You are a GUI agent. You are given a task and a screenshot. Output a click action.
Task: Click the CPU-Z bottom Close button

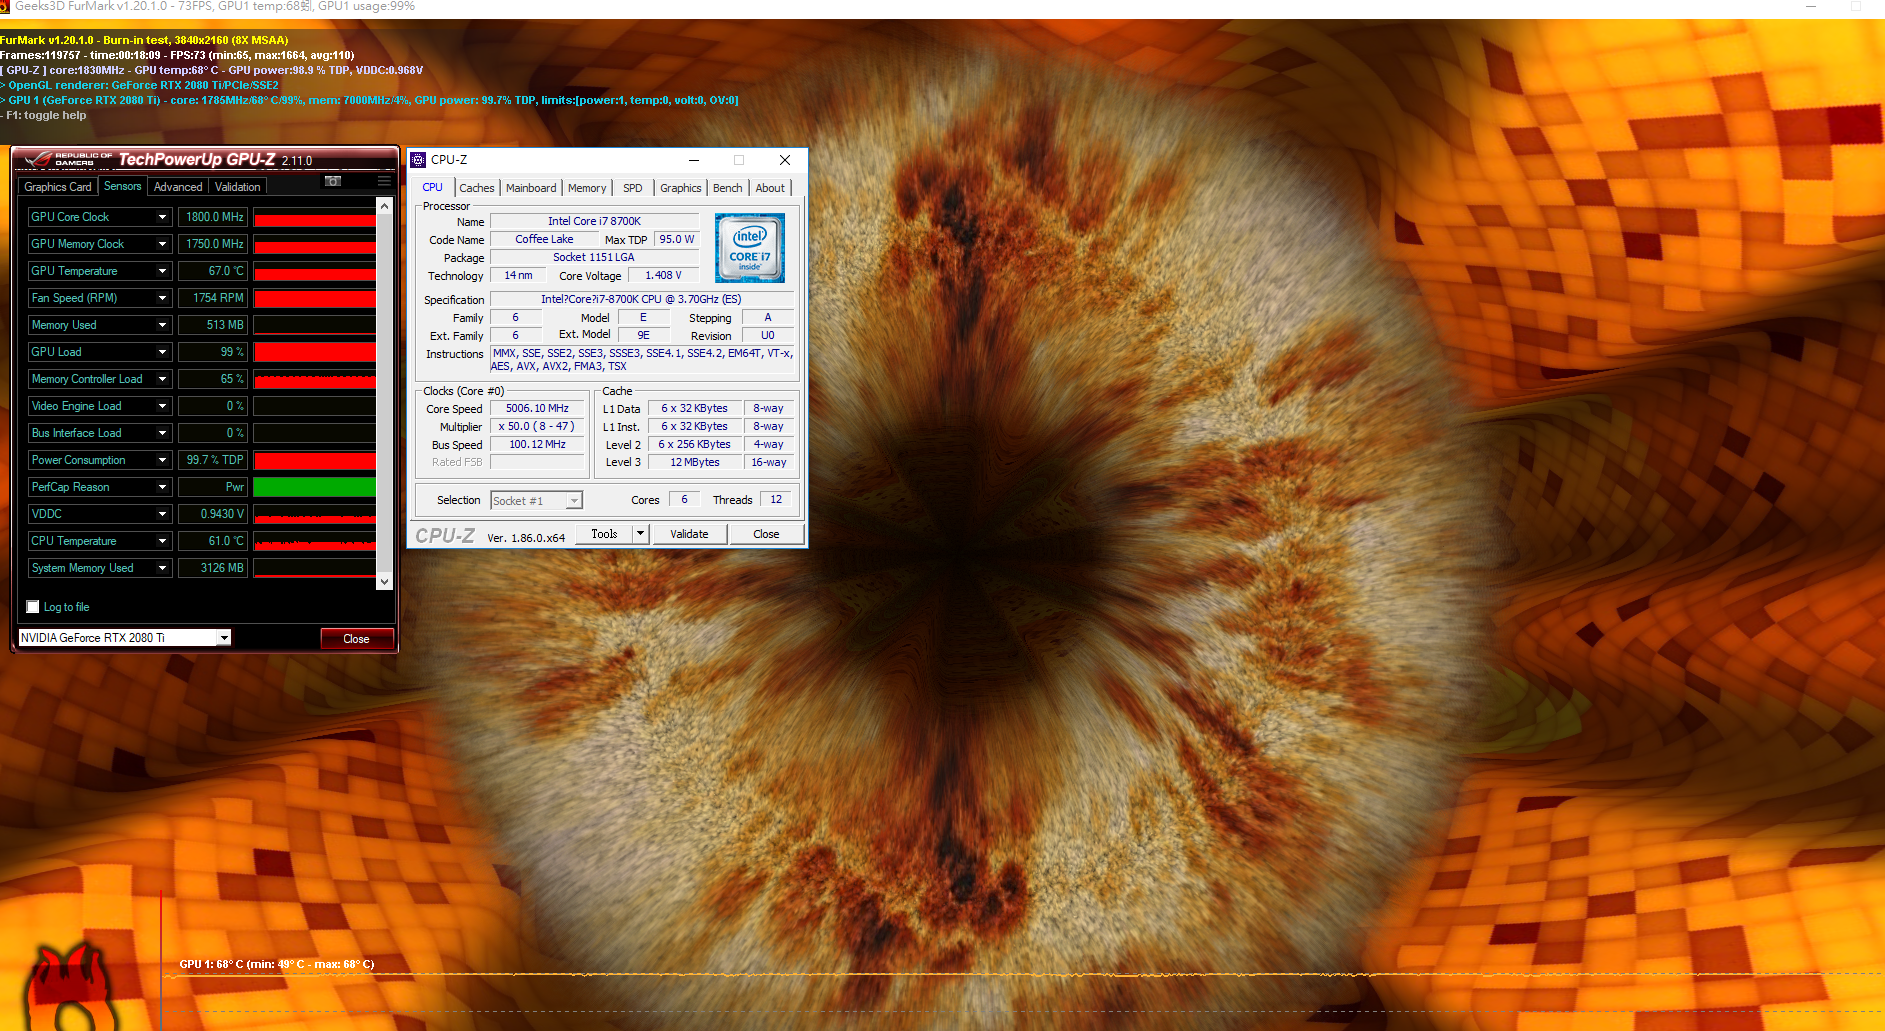pos(767,534)
